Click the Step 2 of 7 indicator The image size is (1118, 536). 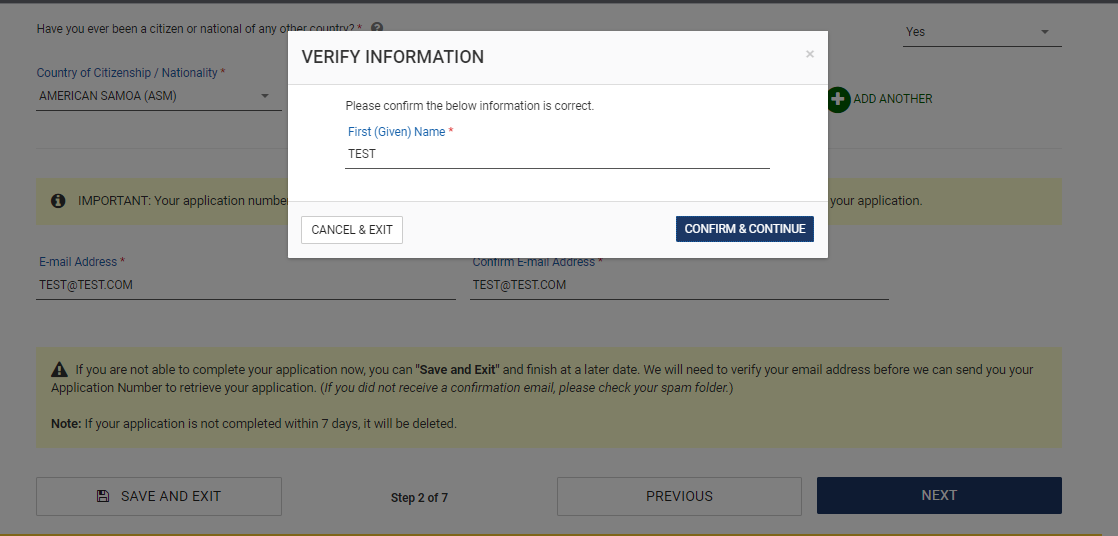pyautogui.click(x=419, y=497)
